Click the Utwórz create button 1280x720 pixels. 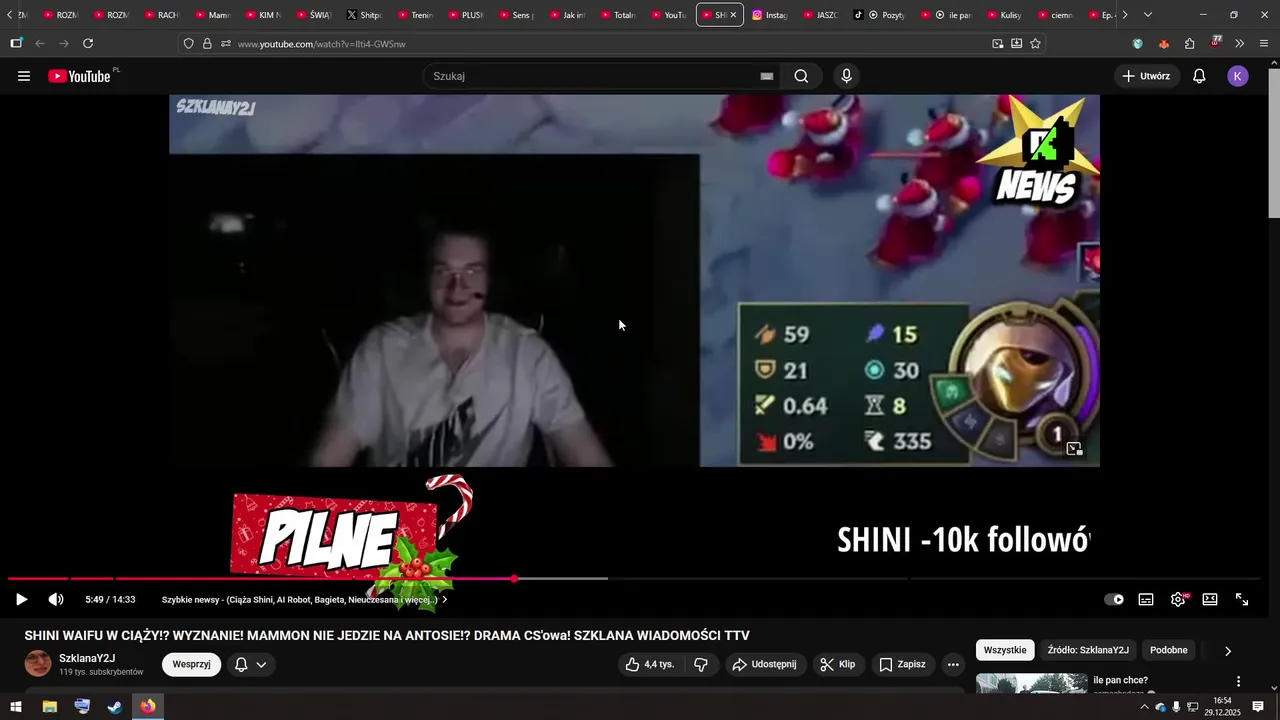coord(1146,76)
